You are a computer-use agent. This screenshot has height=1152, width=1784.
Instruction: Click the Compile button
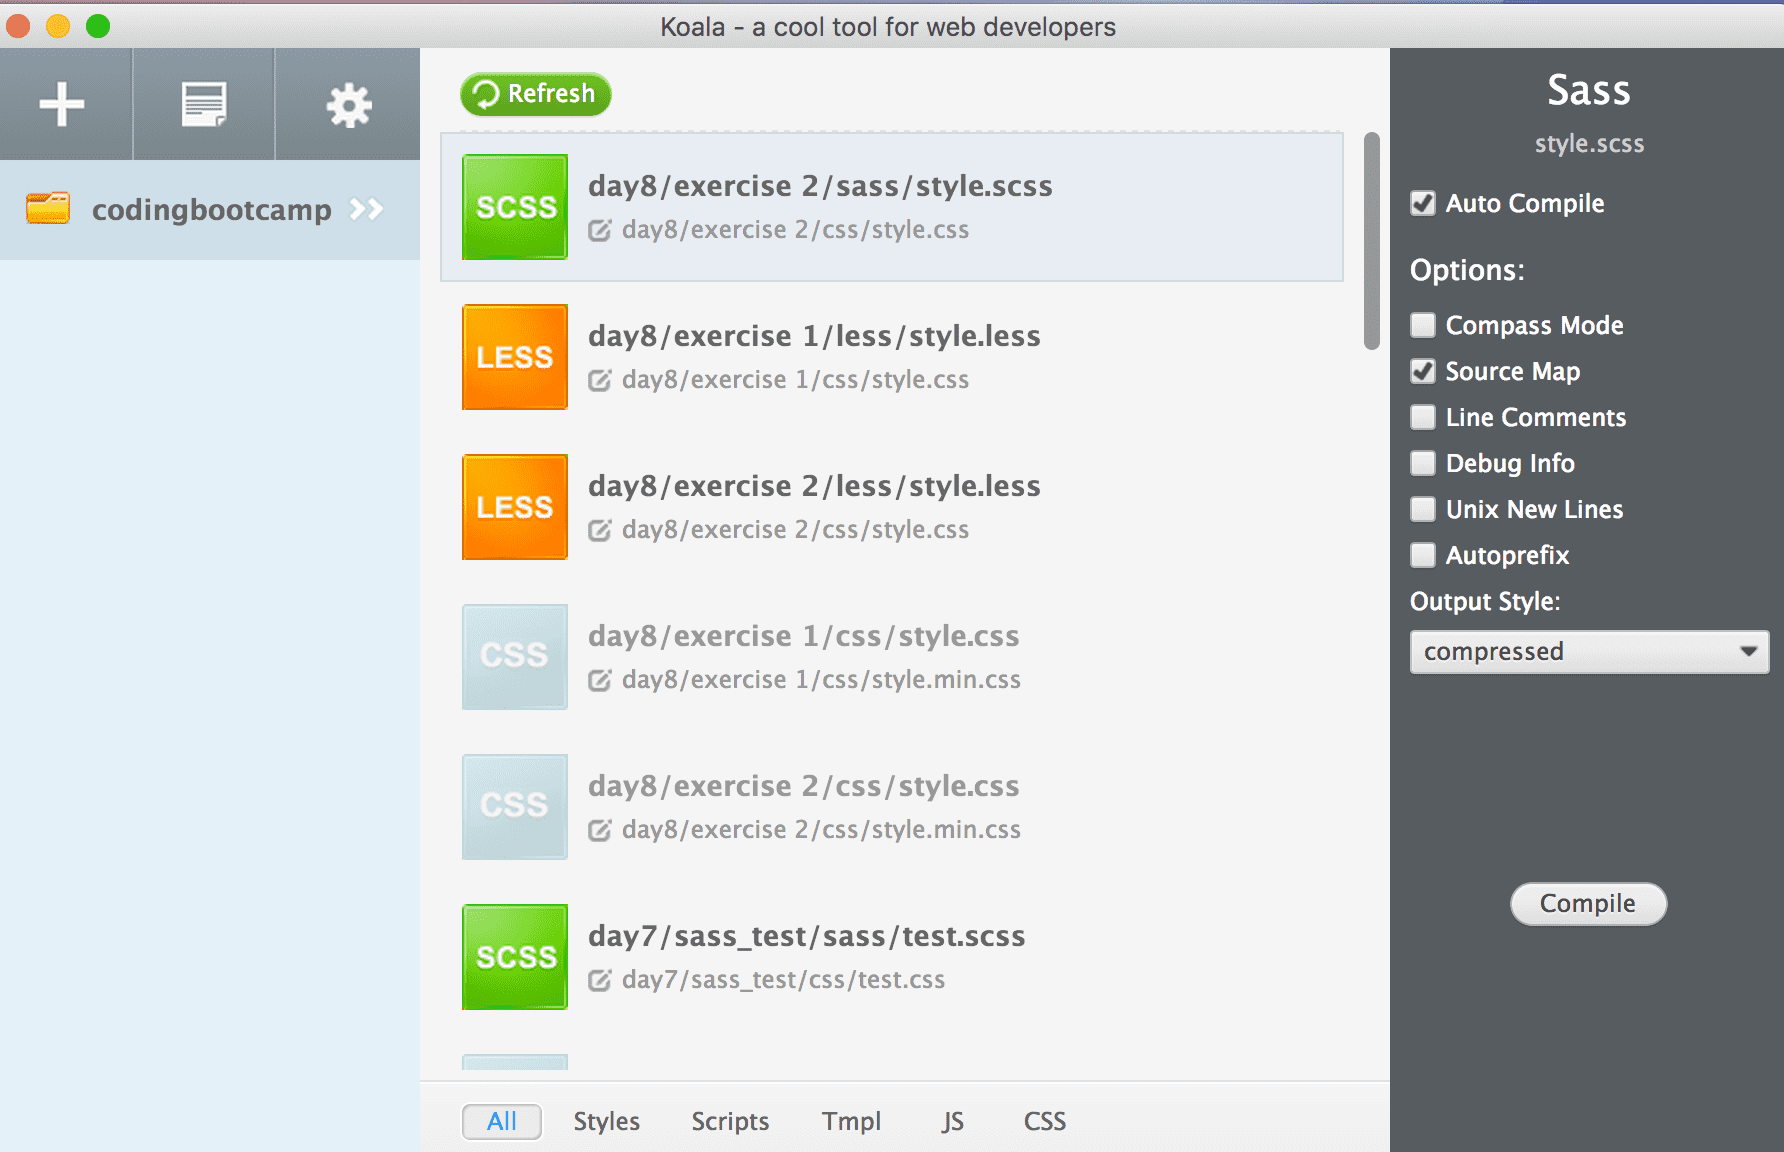click(x=1588, y=904)
